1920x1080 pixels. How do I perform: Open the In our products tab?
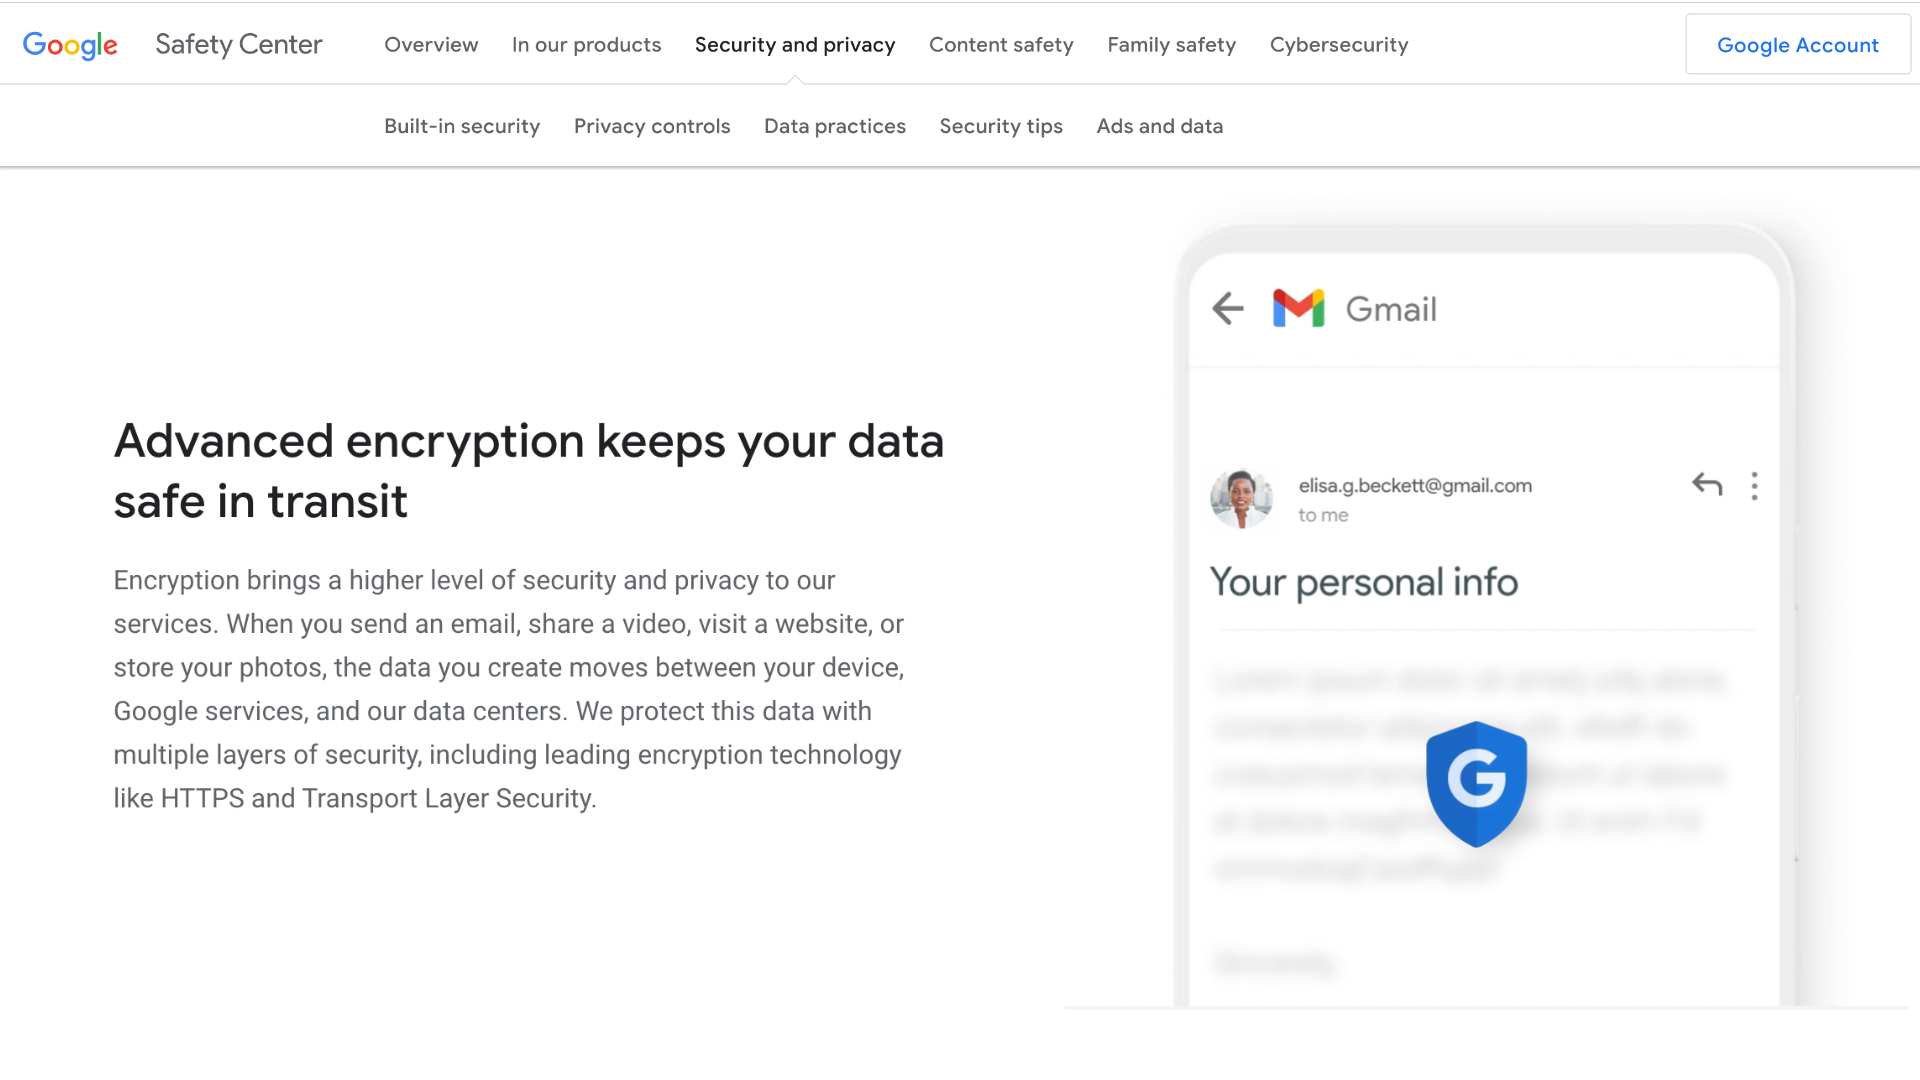pos(586,45)
